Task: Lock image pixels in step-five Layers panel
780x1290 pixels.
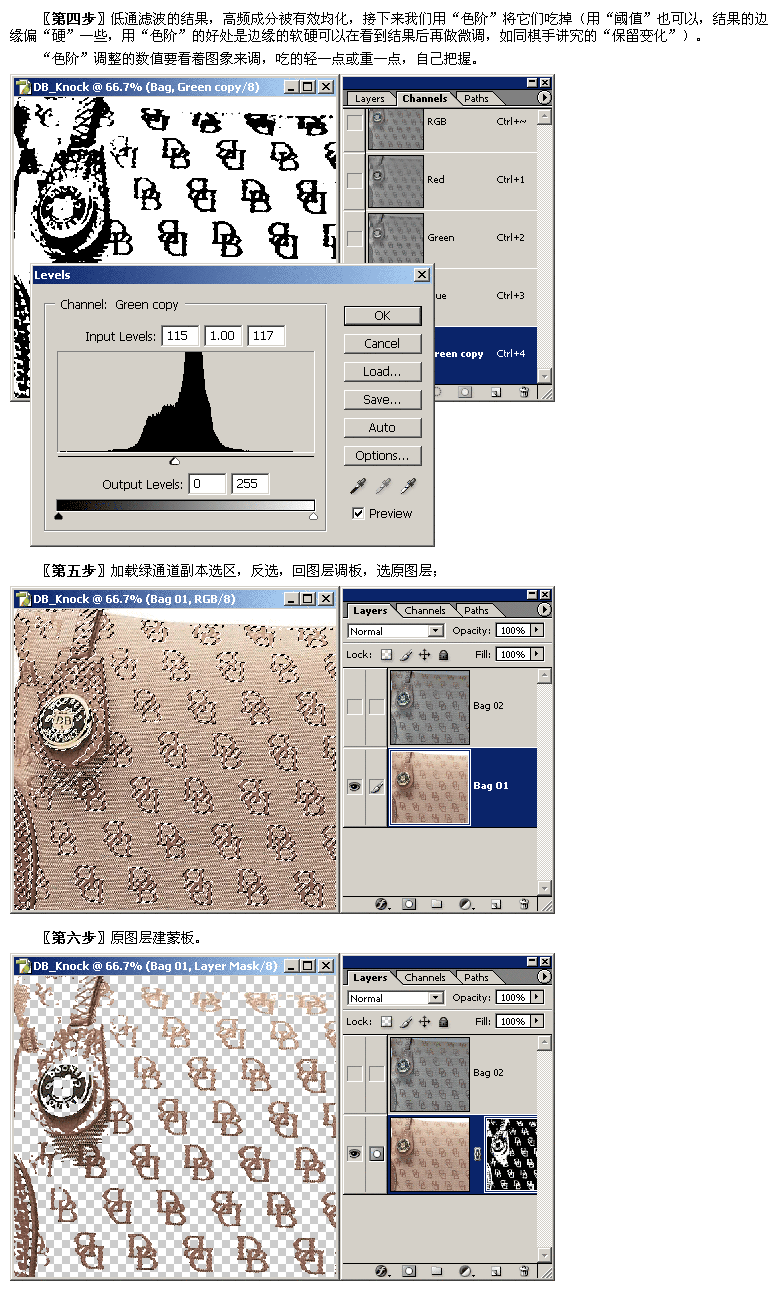Action: (x=405, y=654)
